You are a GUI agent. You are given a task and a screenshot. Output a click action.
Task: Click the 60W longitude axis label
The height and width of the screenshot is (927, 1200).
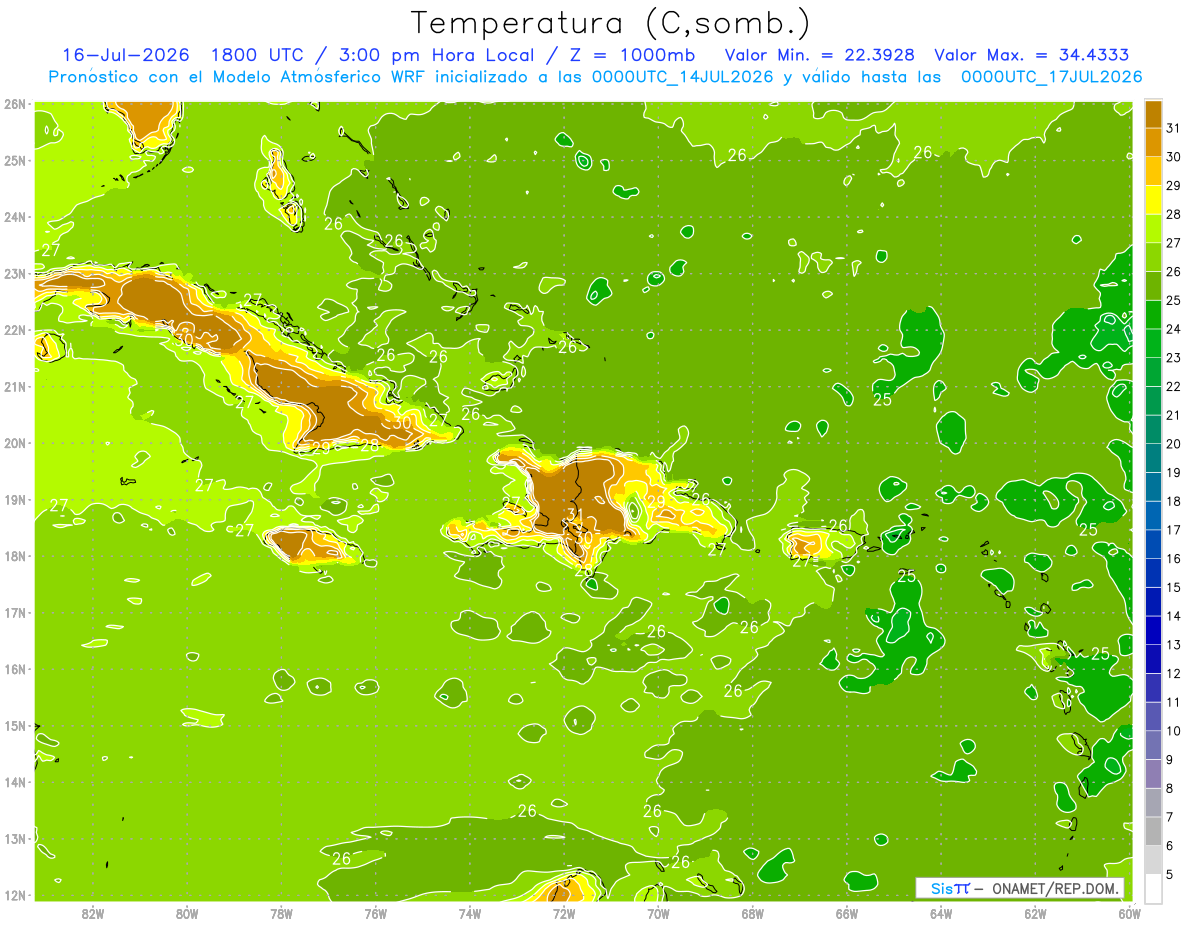click(1130, 913)
